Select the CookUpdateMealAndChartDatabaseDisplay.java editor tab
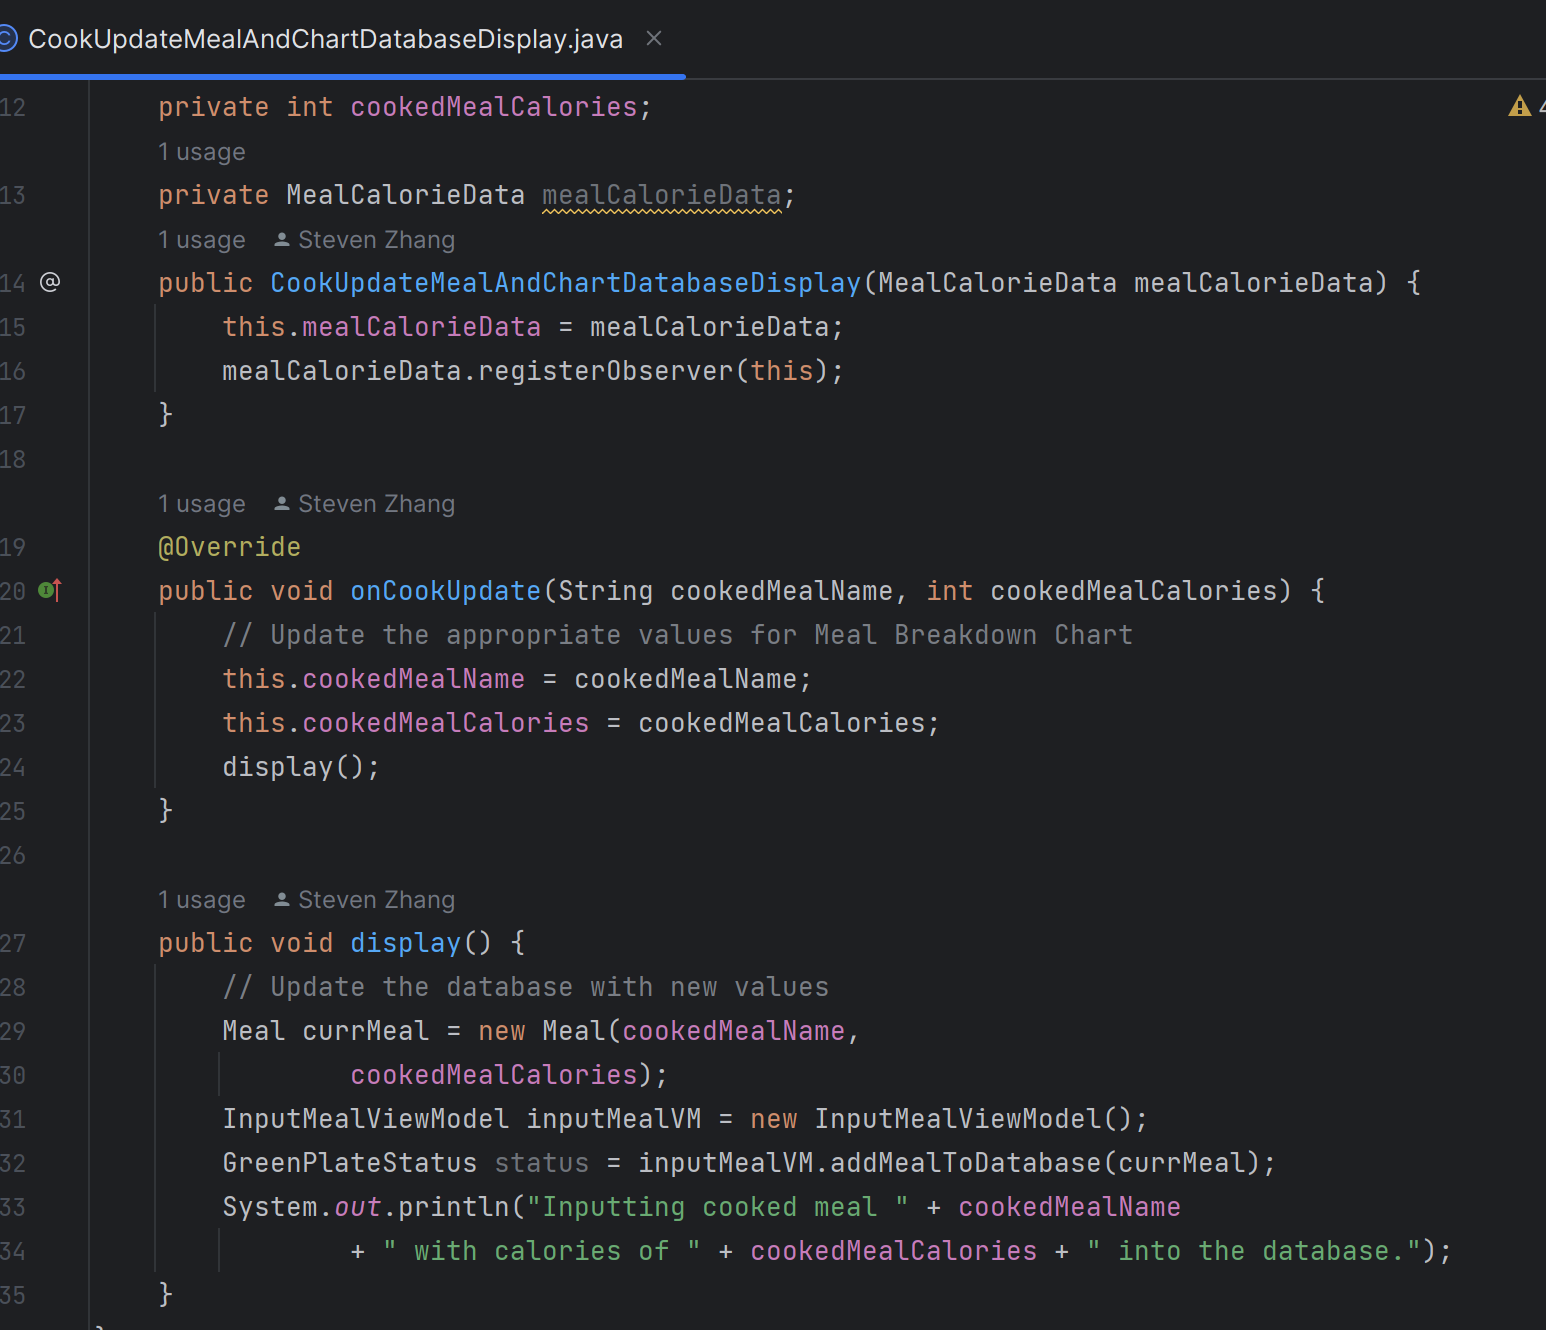 [325, 39]
